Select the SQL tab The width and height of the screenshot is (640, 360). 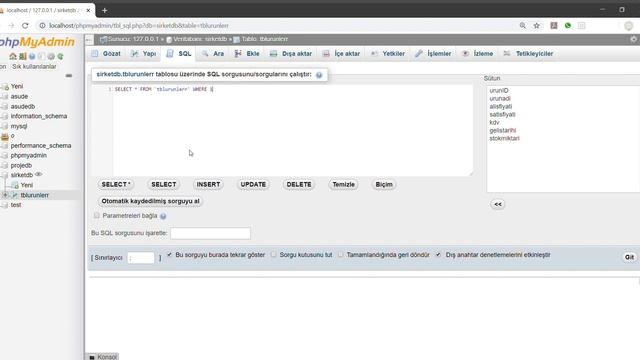(x=179, y=53)
